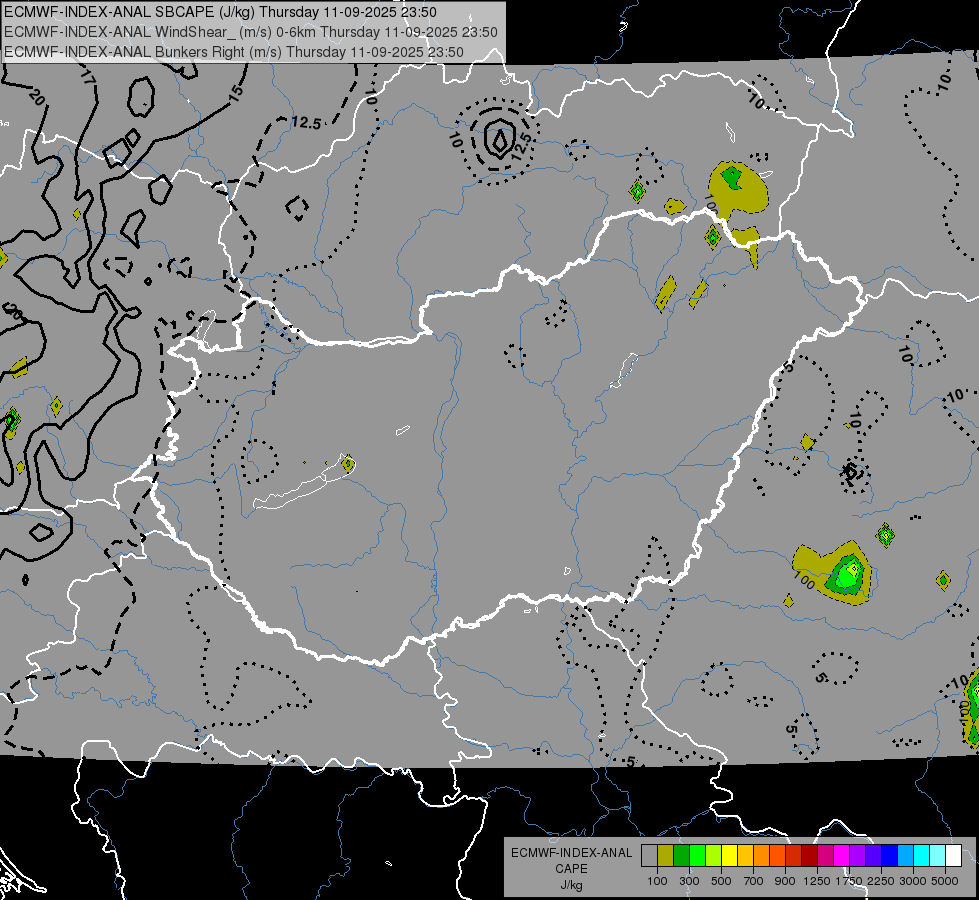Select the yellow swatch in the CAPE color scale
Image resolution: width=979 pixels, height=900 pixels.
pyautogui.click(x=730, y=855)
